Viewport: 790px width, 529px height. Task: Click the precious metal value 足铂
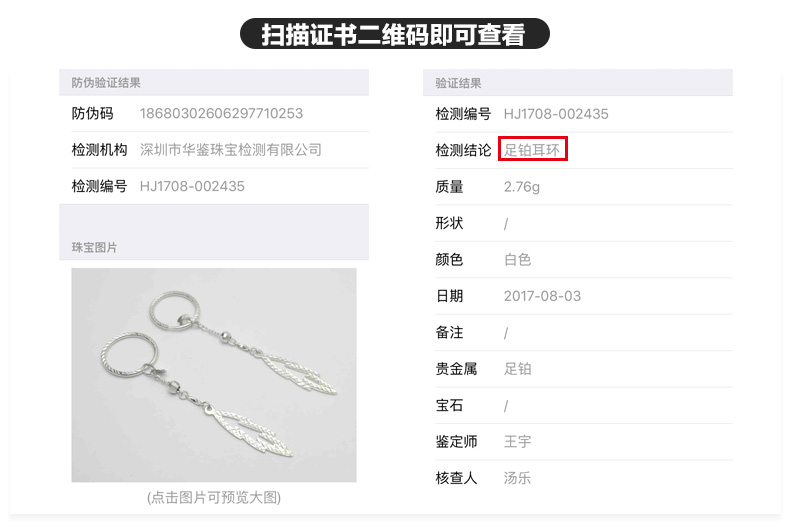tap(517, 369)
